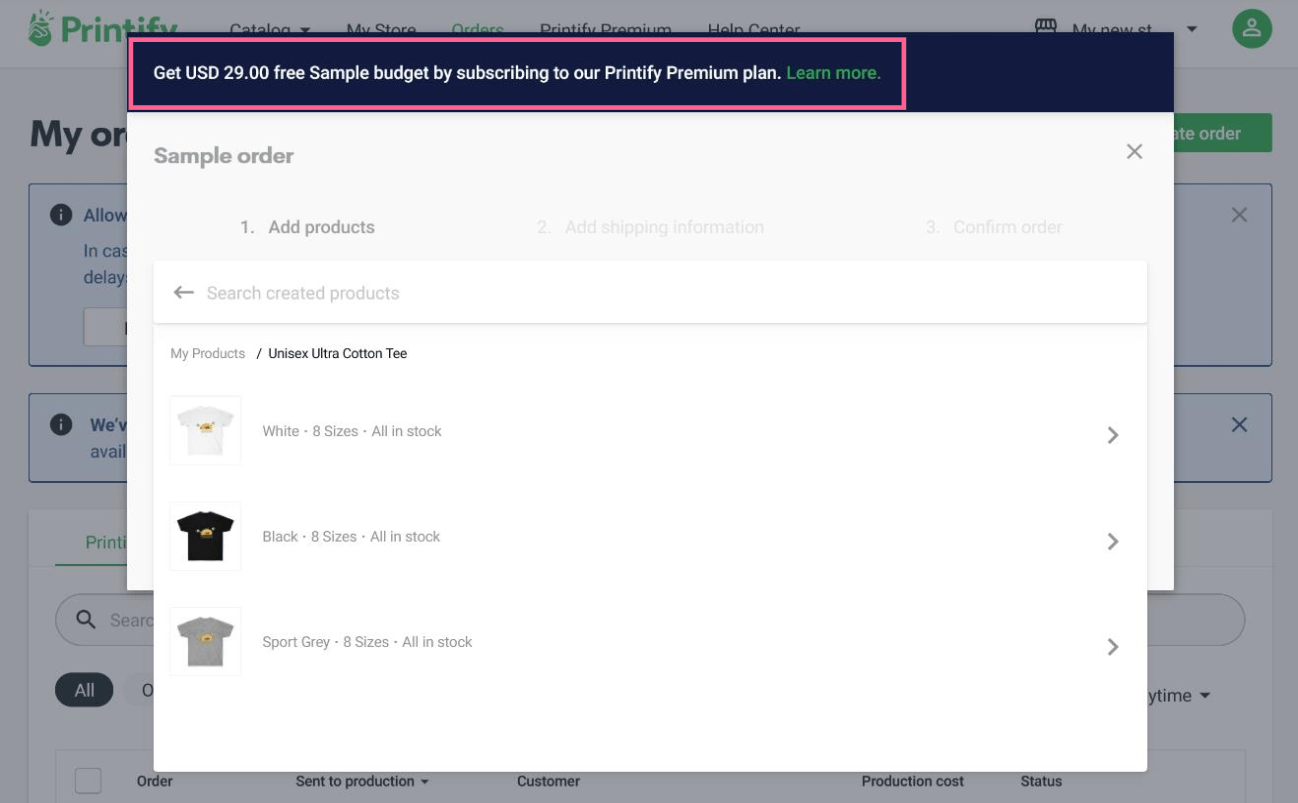Click the info icon on the Allow notice

(60, 214)
